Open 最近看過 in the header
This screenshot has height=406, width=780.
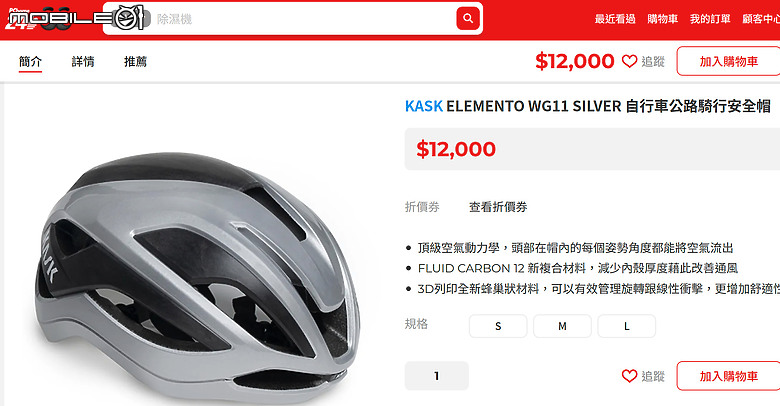coord(615,19)
